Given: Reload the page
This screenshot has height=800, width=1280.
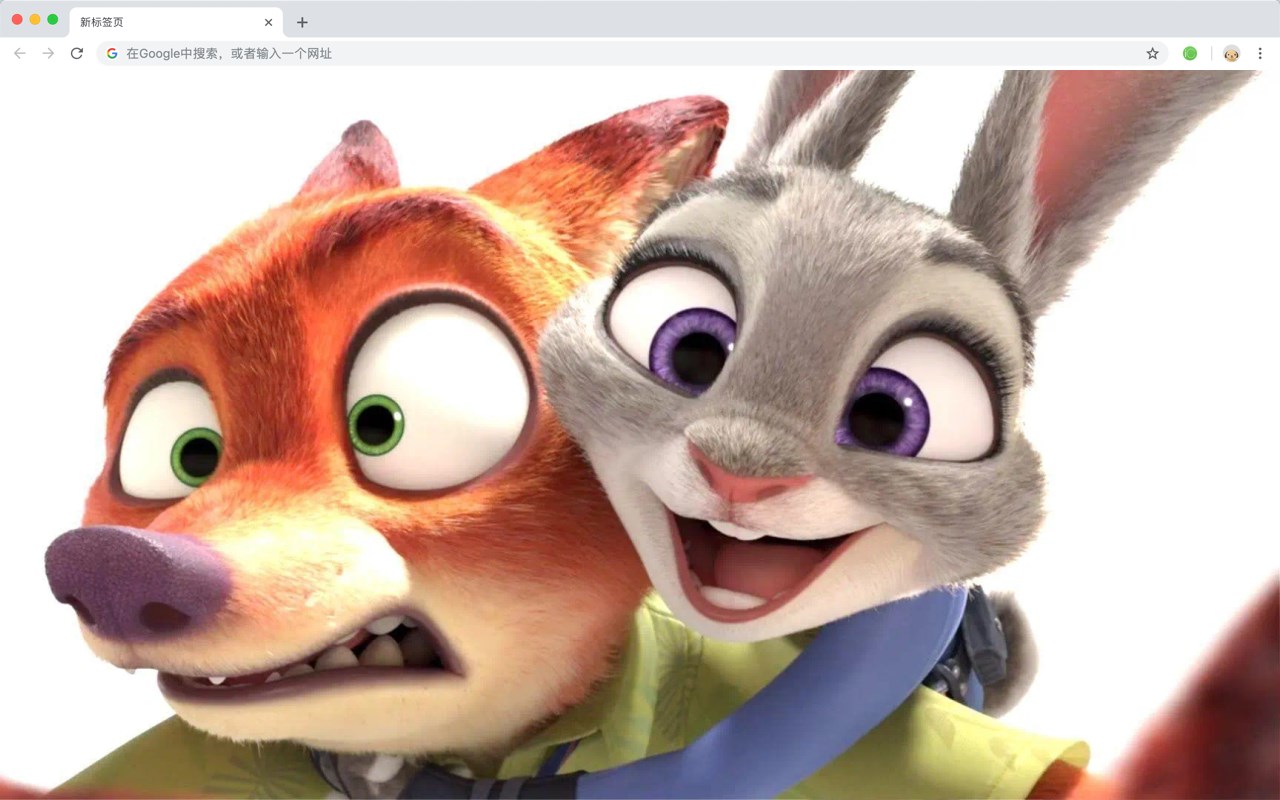Looking at the screenshot, I should [x=77, y=53].
